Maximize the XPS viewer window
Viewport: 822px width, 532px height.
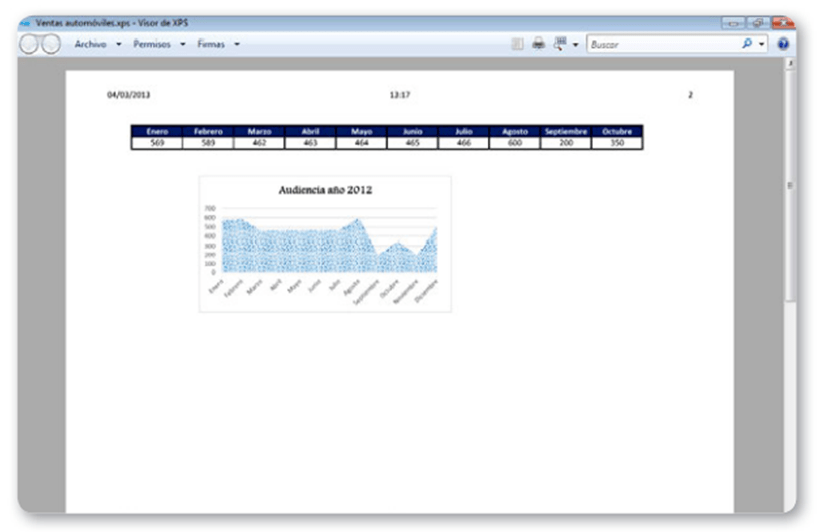[x=758, y=21]
